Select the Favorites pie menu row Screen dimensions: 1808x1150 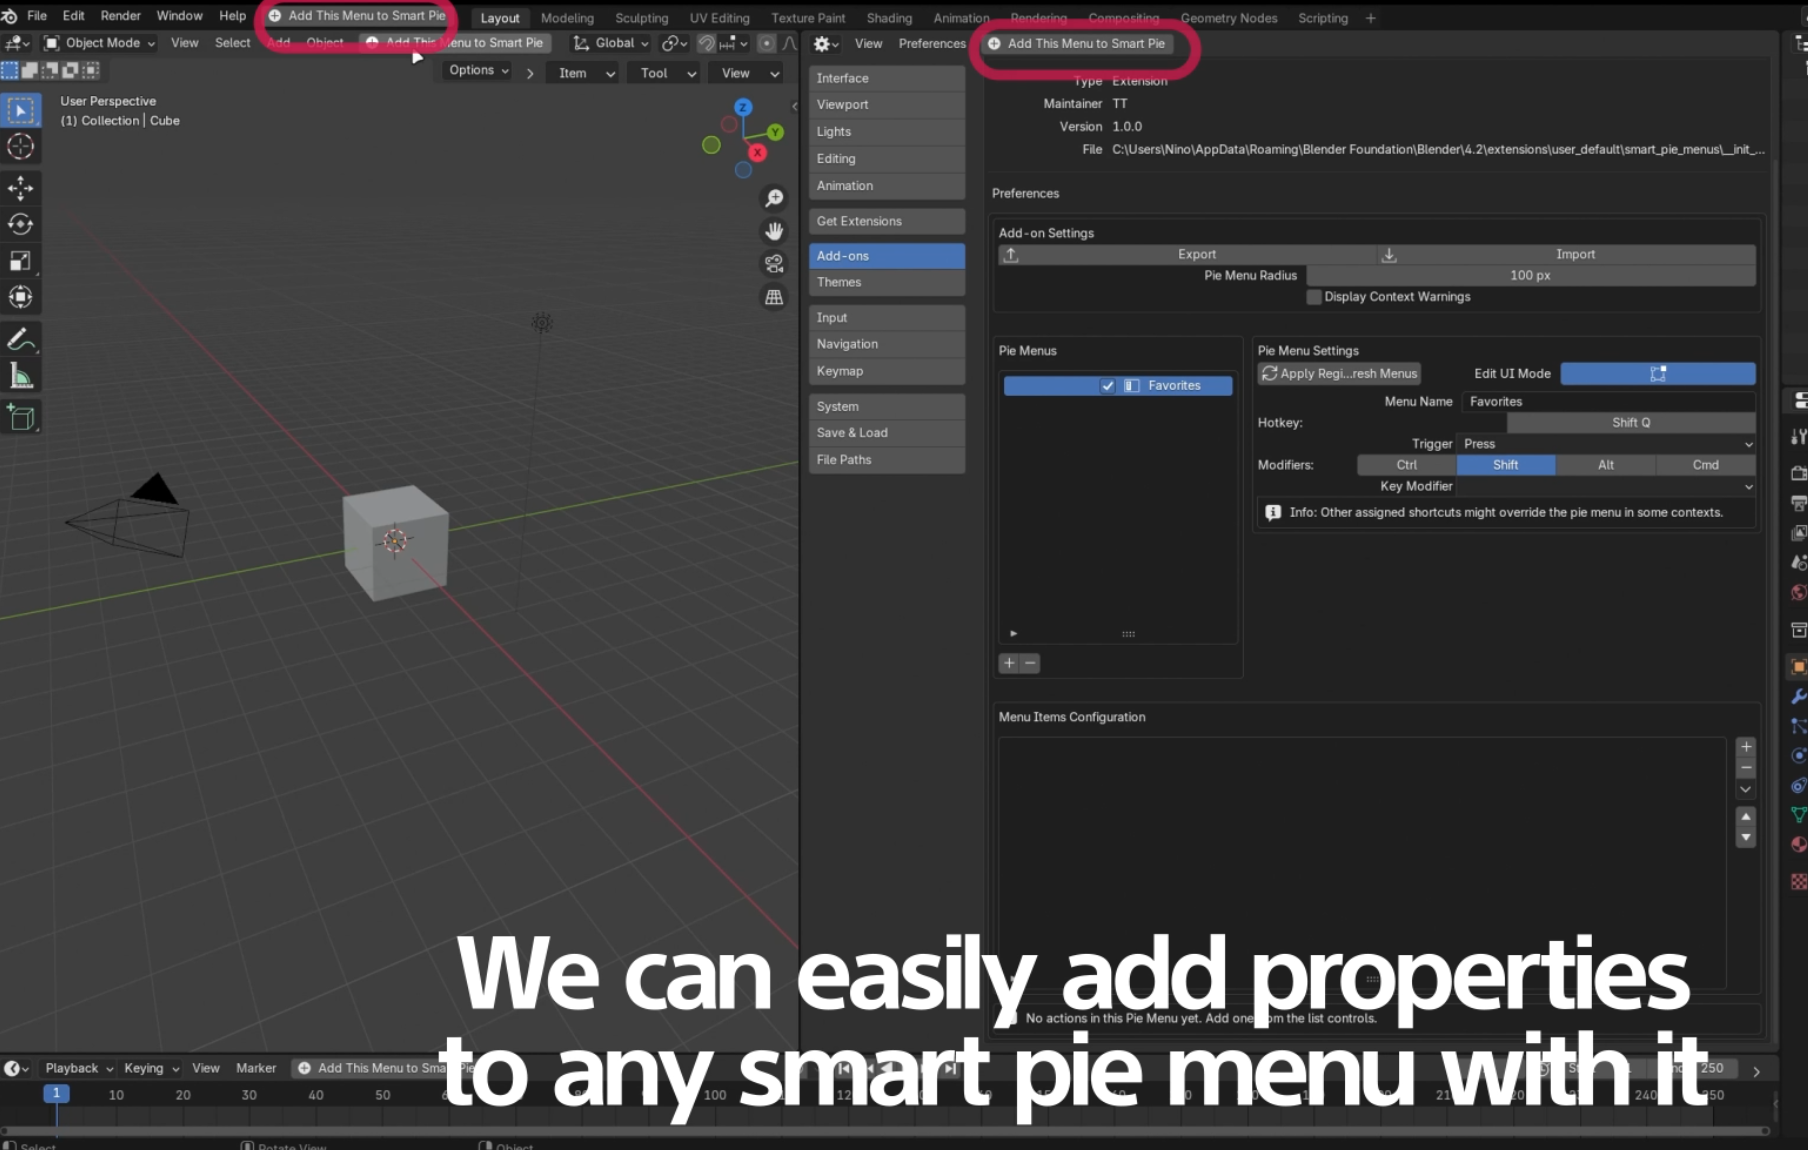pyautogui.click(x=1118, y=386)
